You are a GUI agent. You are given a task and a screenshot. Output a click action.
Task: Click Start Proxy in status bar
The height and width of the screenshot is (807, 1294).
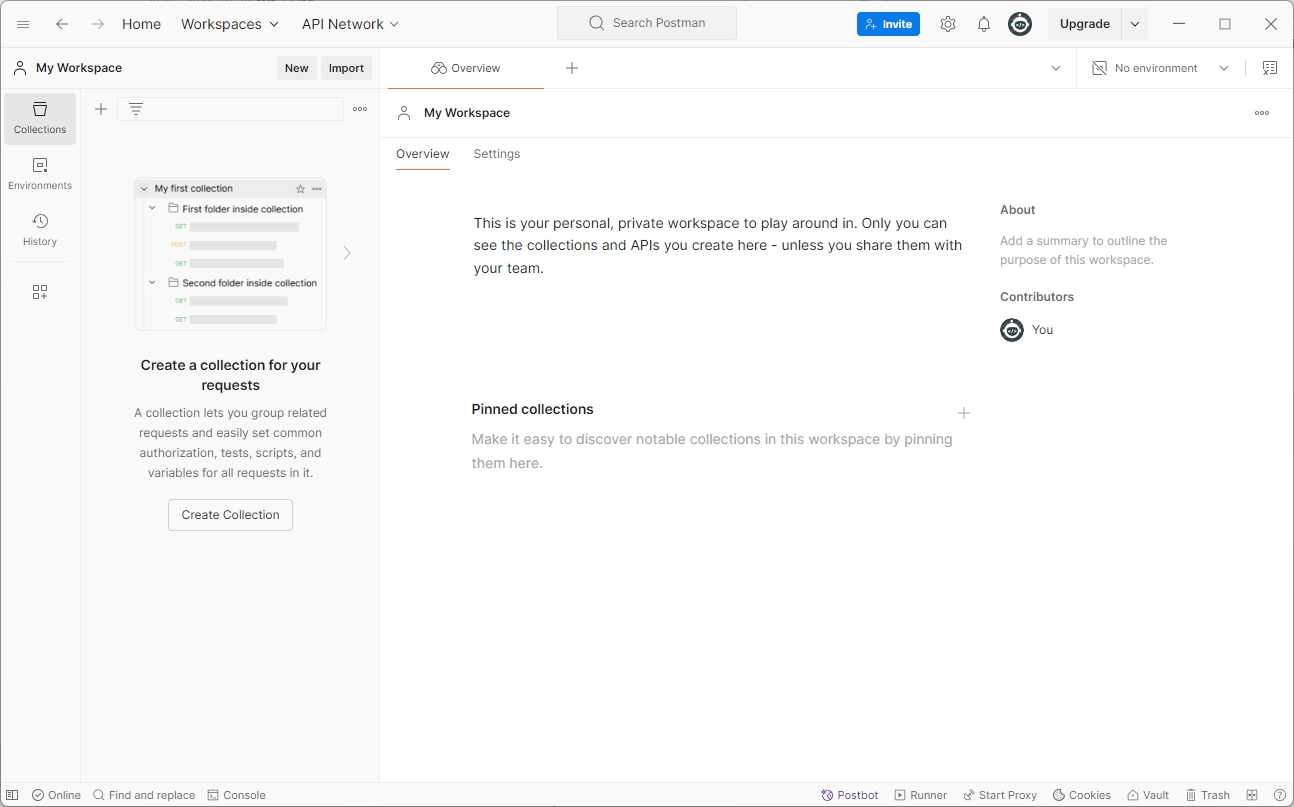pyautogui.click(x=1000, y=795)
